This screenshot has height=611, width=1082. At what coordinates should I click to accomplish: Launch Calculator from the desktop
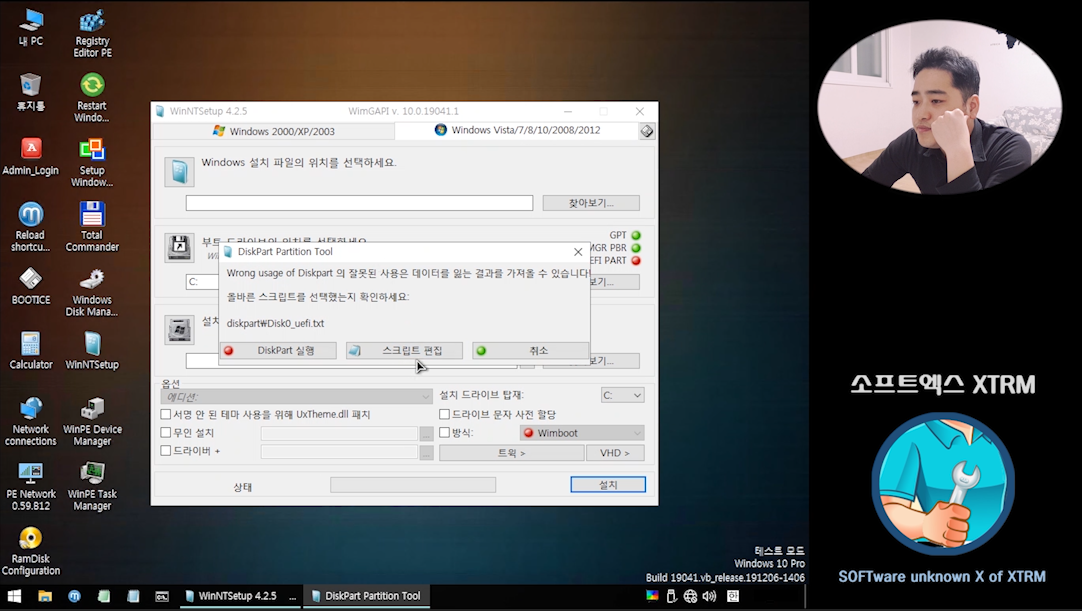pos(30,351)
